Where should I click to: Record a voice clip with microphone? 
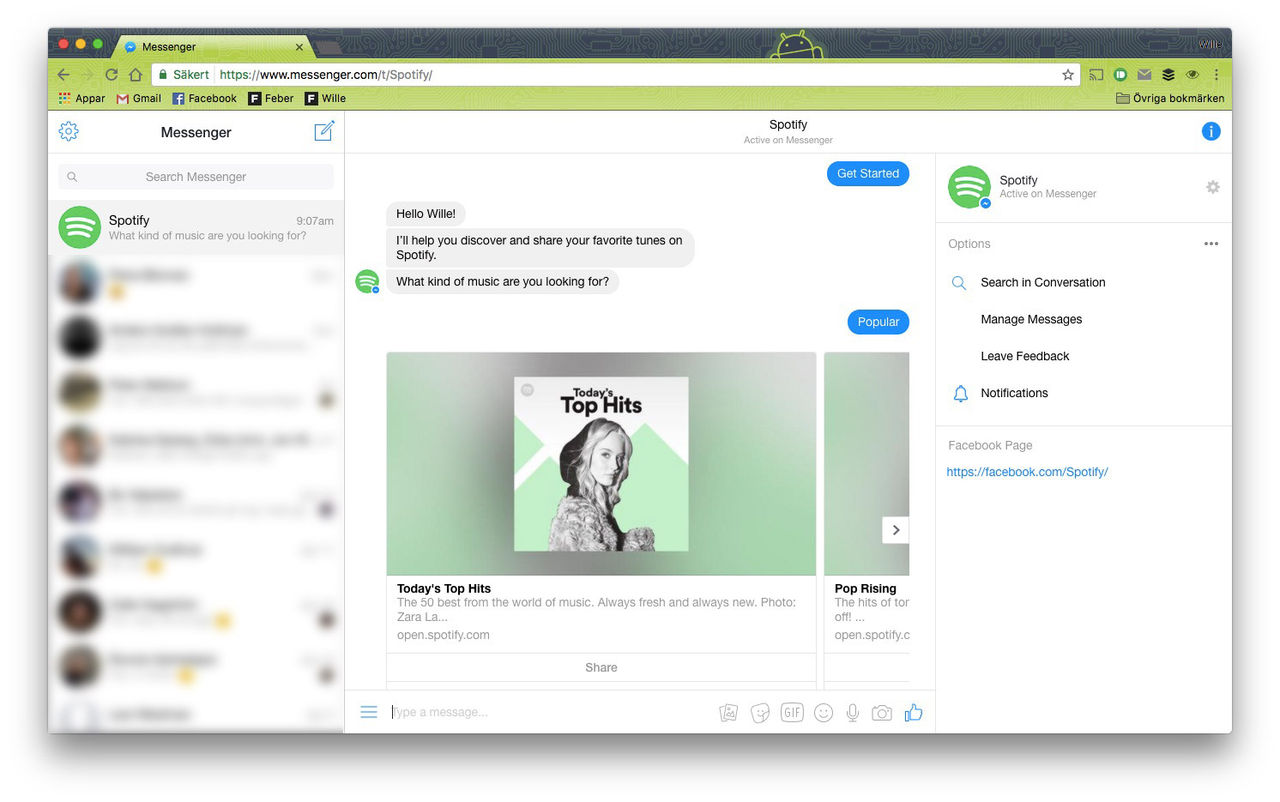pyautogui.click(x=853, y=713)
